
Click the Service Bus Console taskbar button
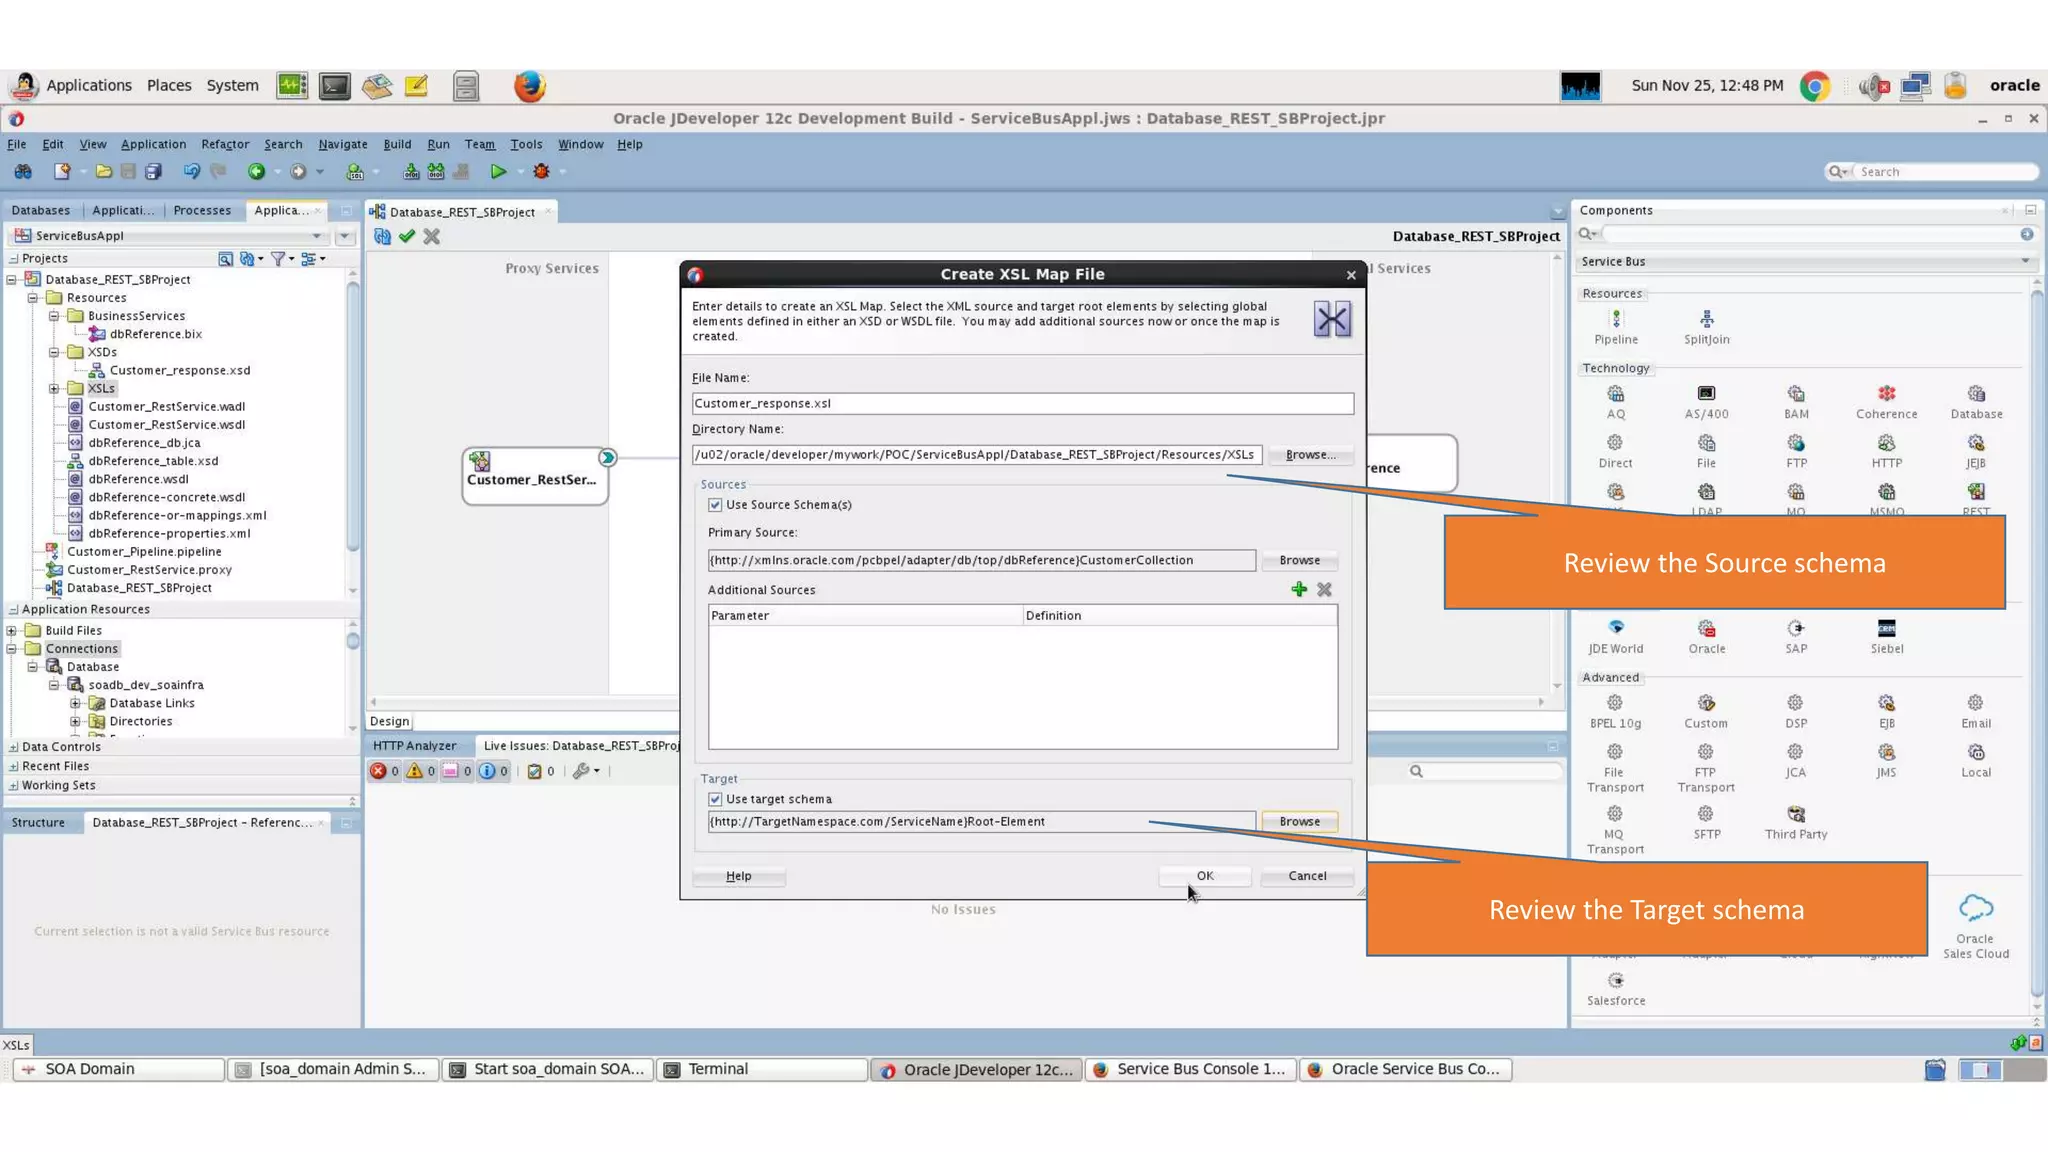(1190, 1069)
